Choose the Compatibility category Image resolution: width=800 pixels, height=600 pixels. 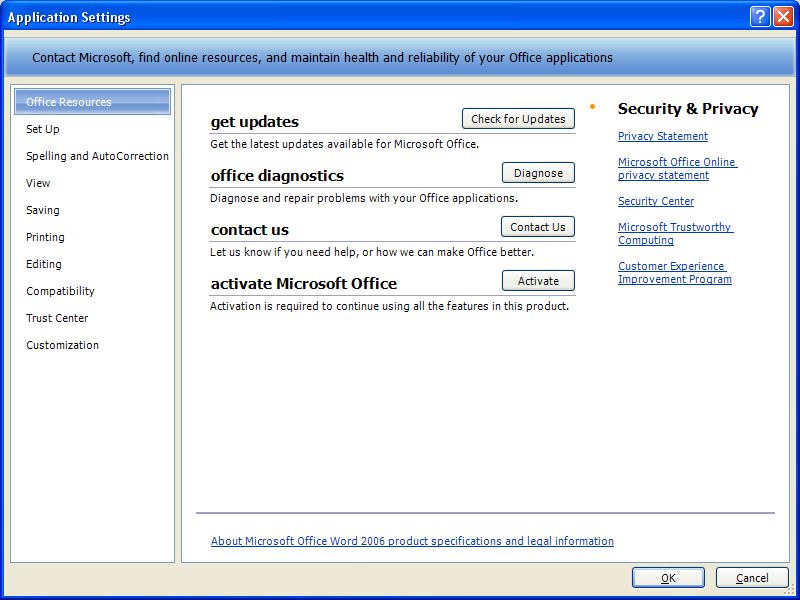[x=60, y=291]
